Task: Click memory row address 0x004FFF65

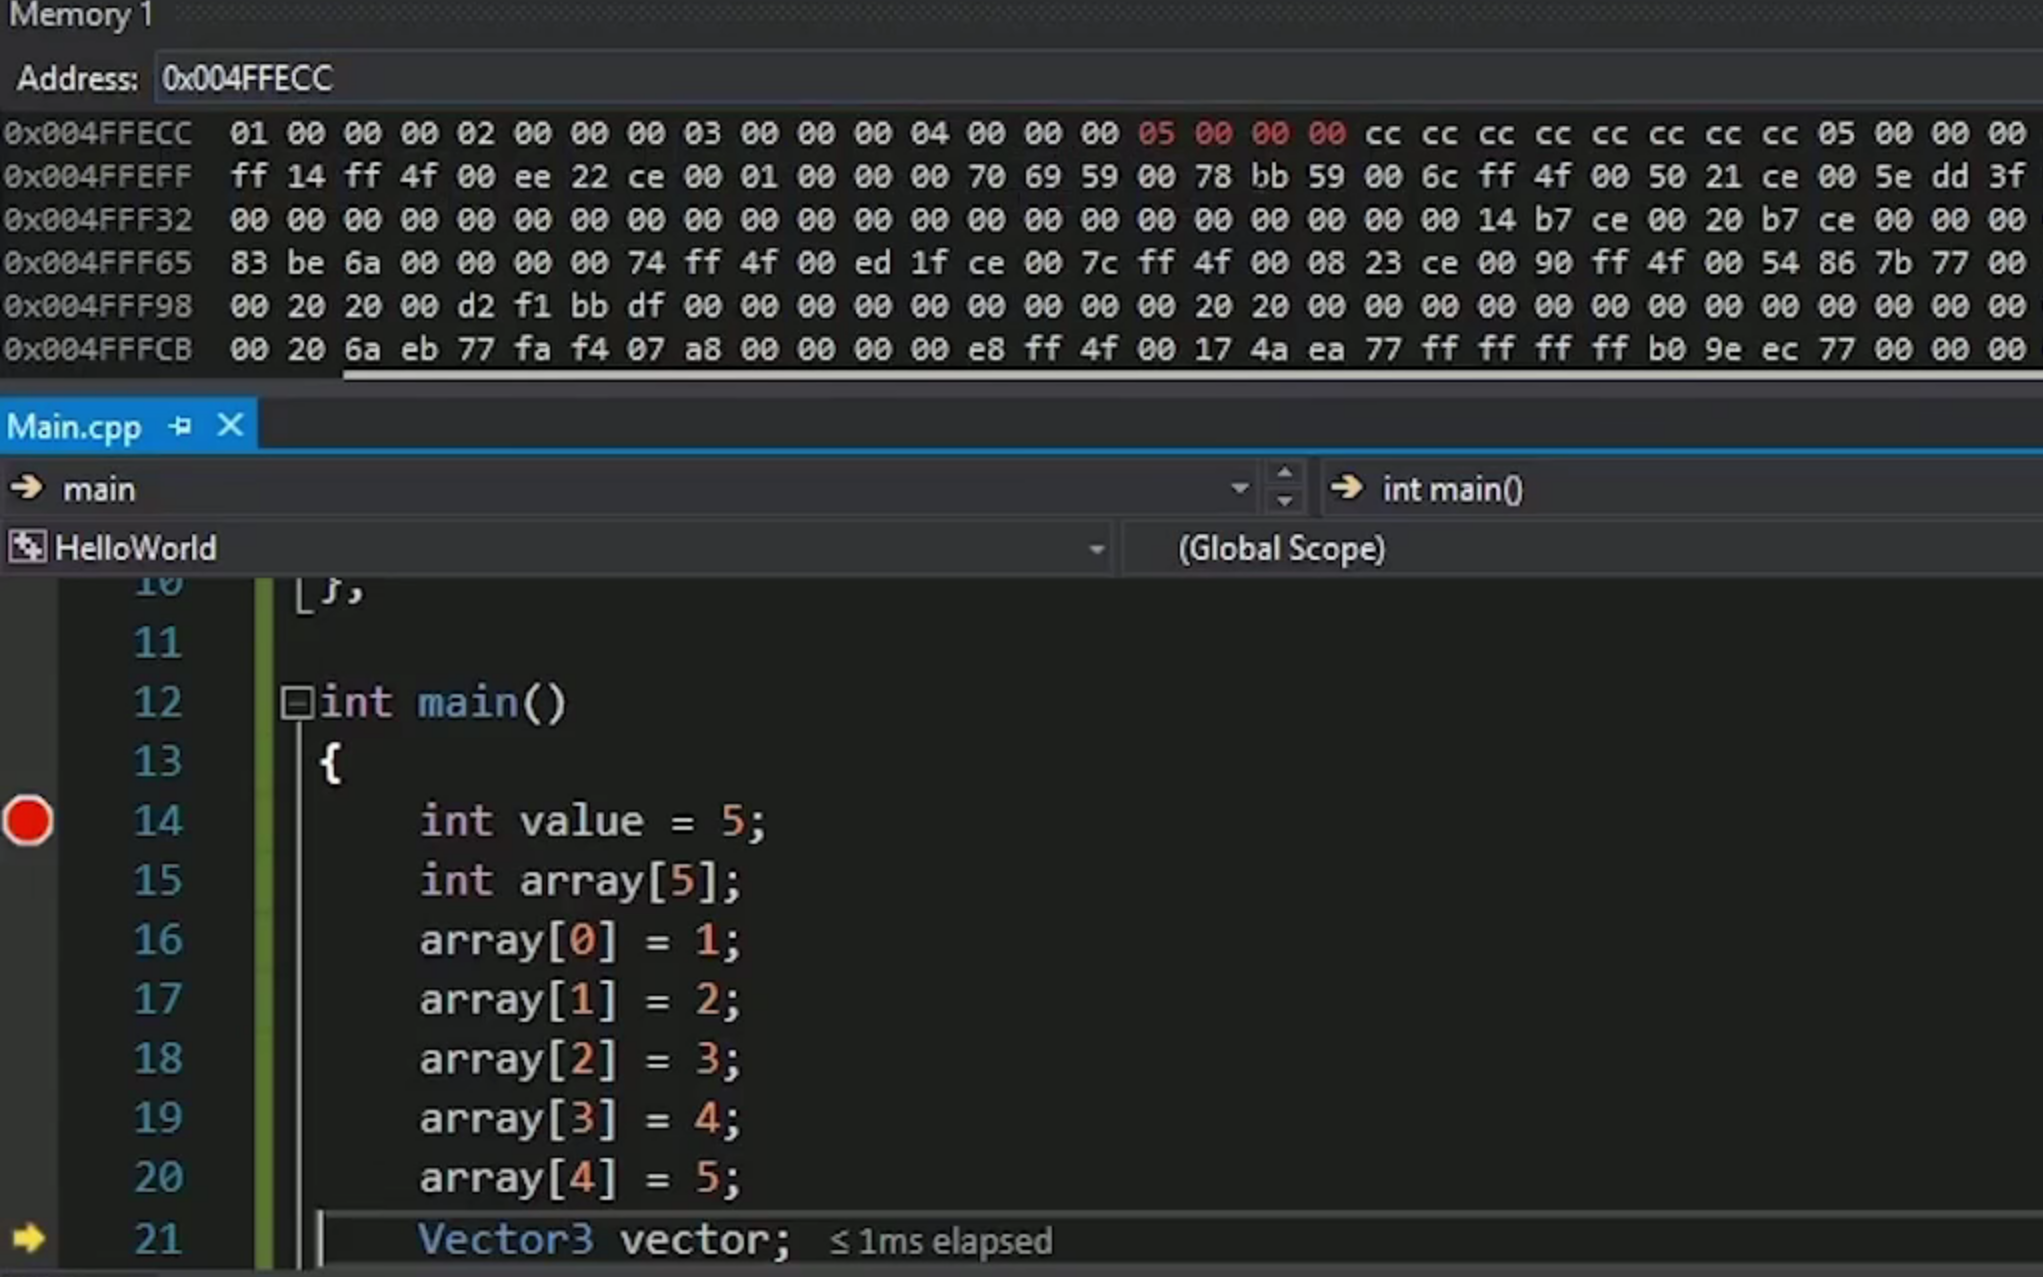Action: pos(98,262)
